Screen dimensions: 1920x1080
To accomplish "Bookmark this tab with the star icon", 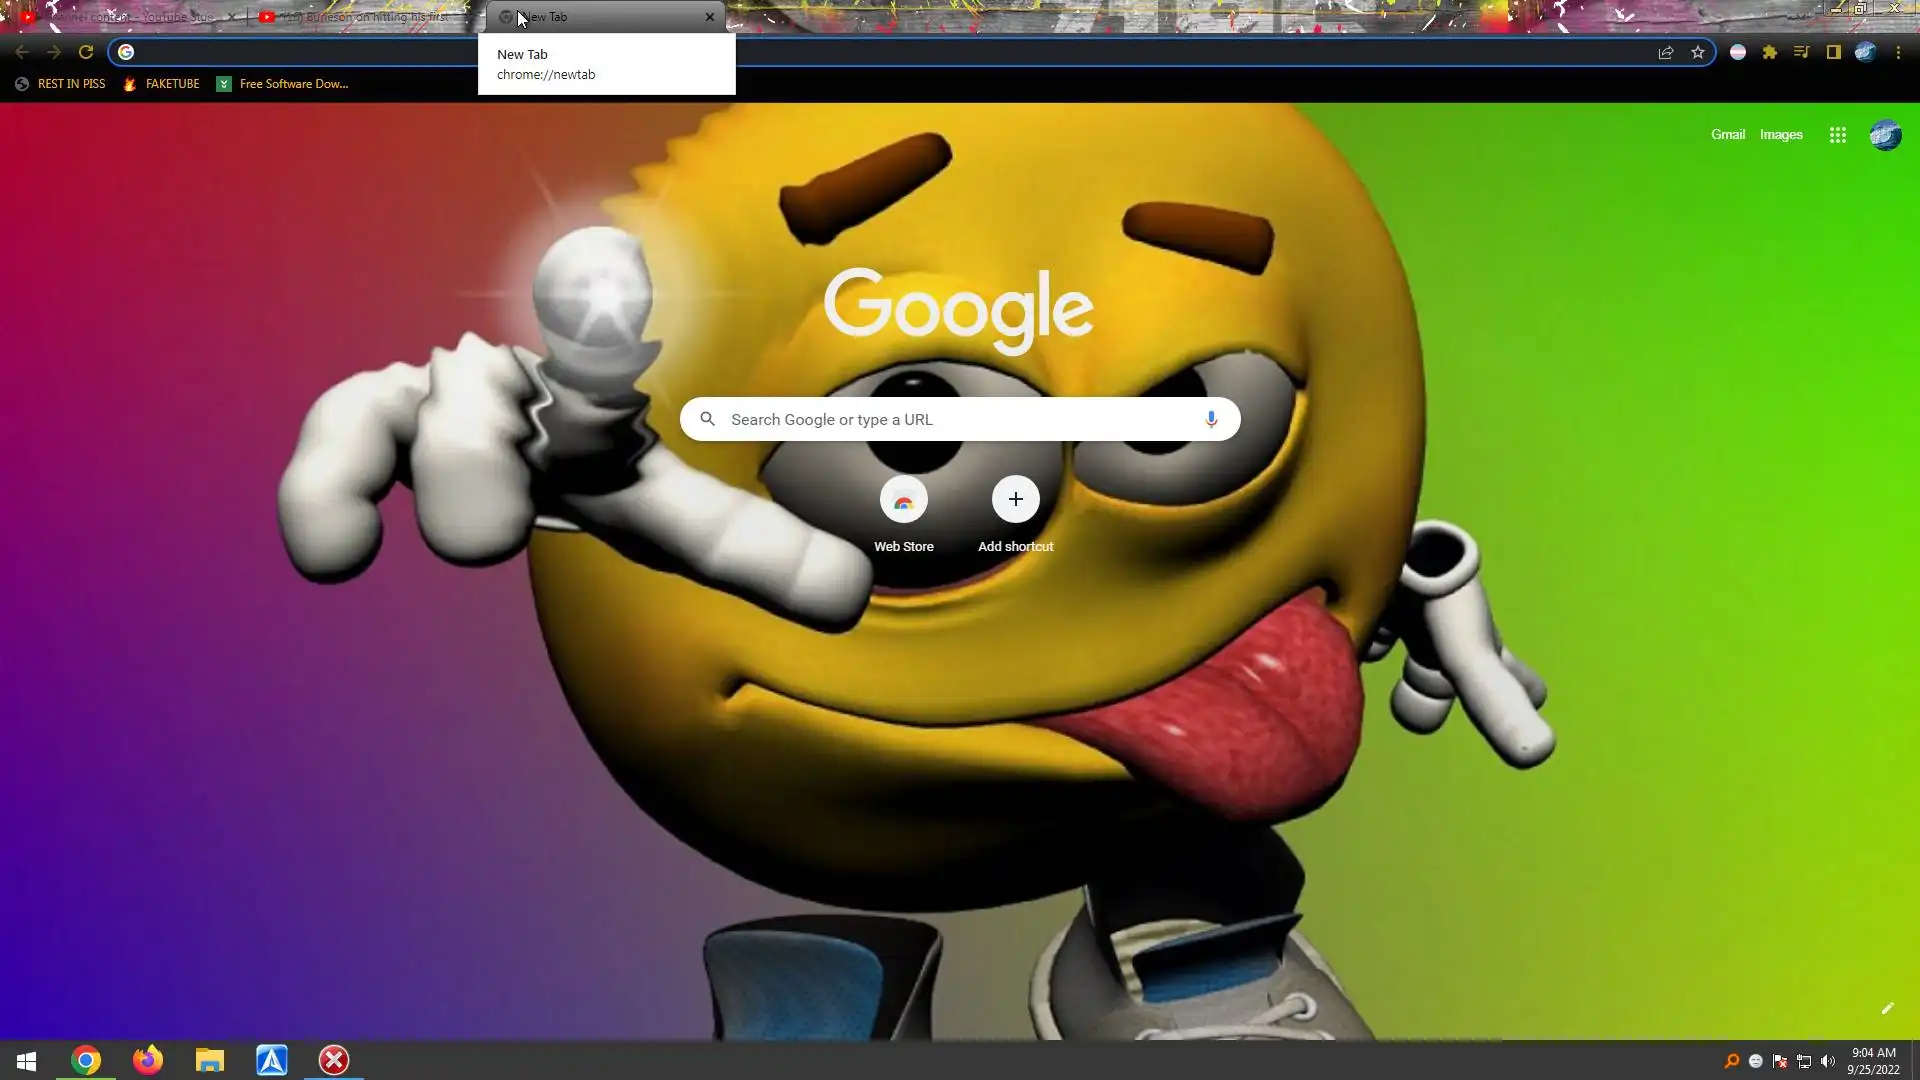I will point(1698,52).
